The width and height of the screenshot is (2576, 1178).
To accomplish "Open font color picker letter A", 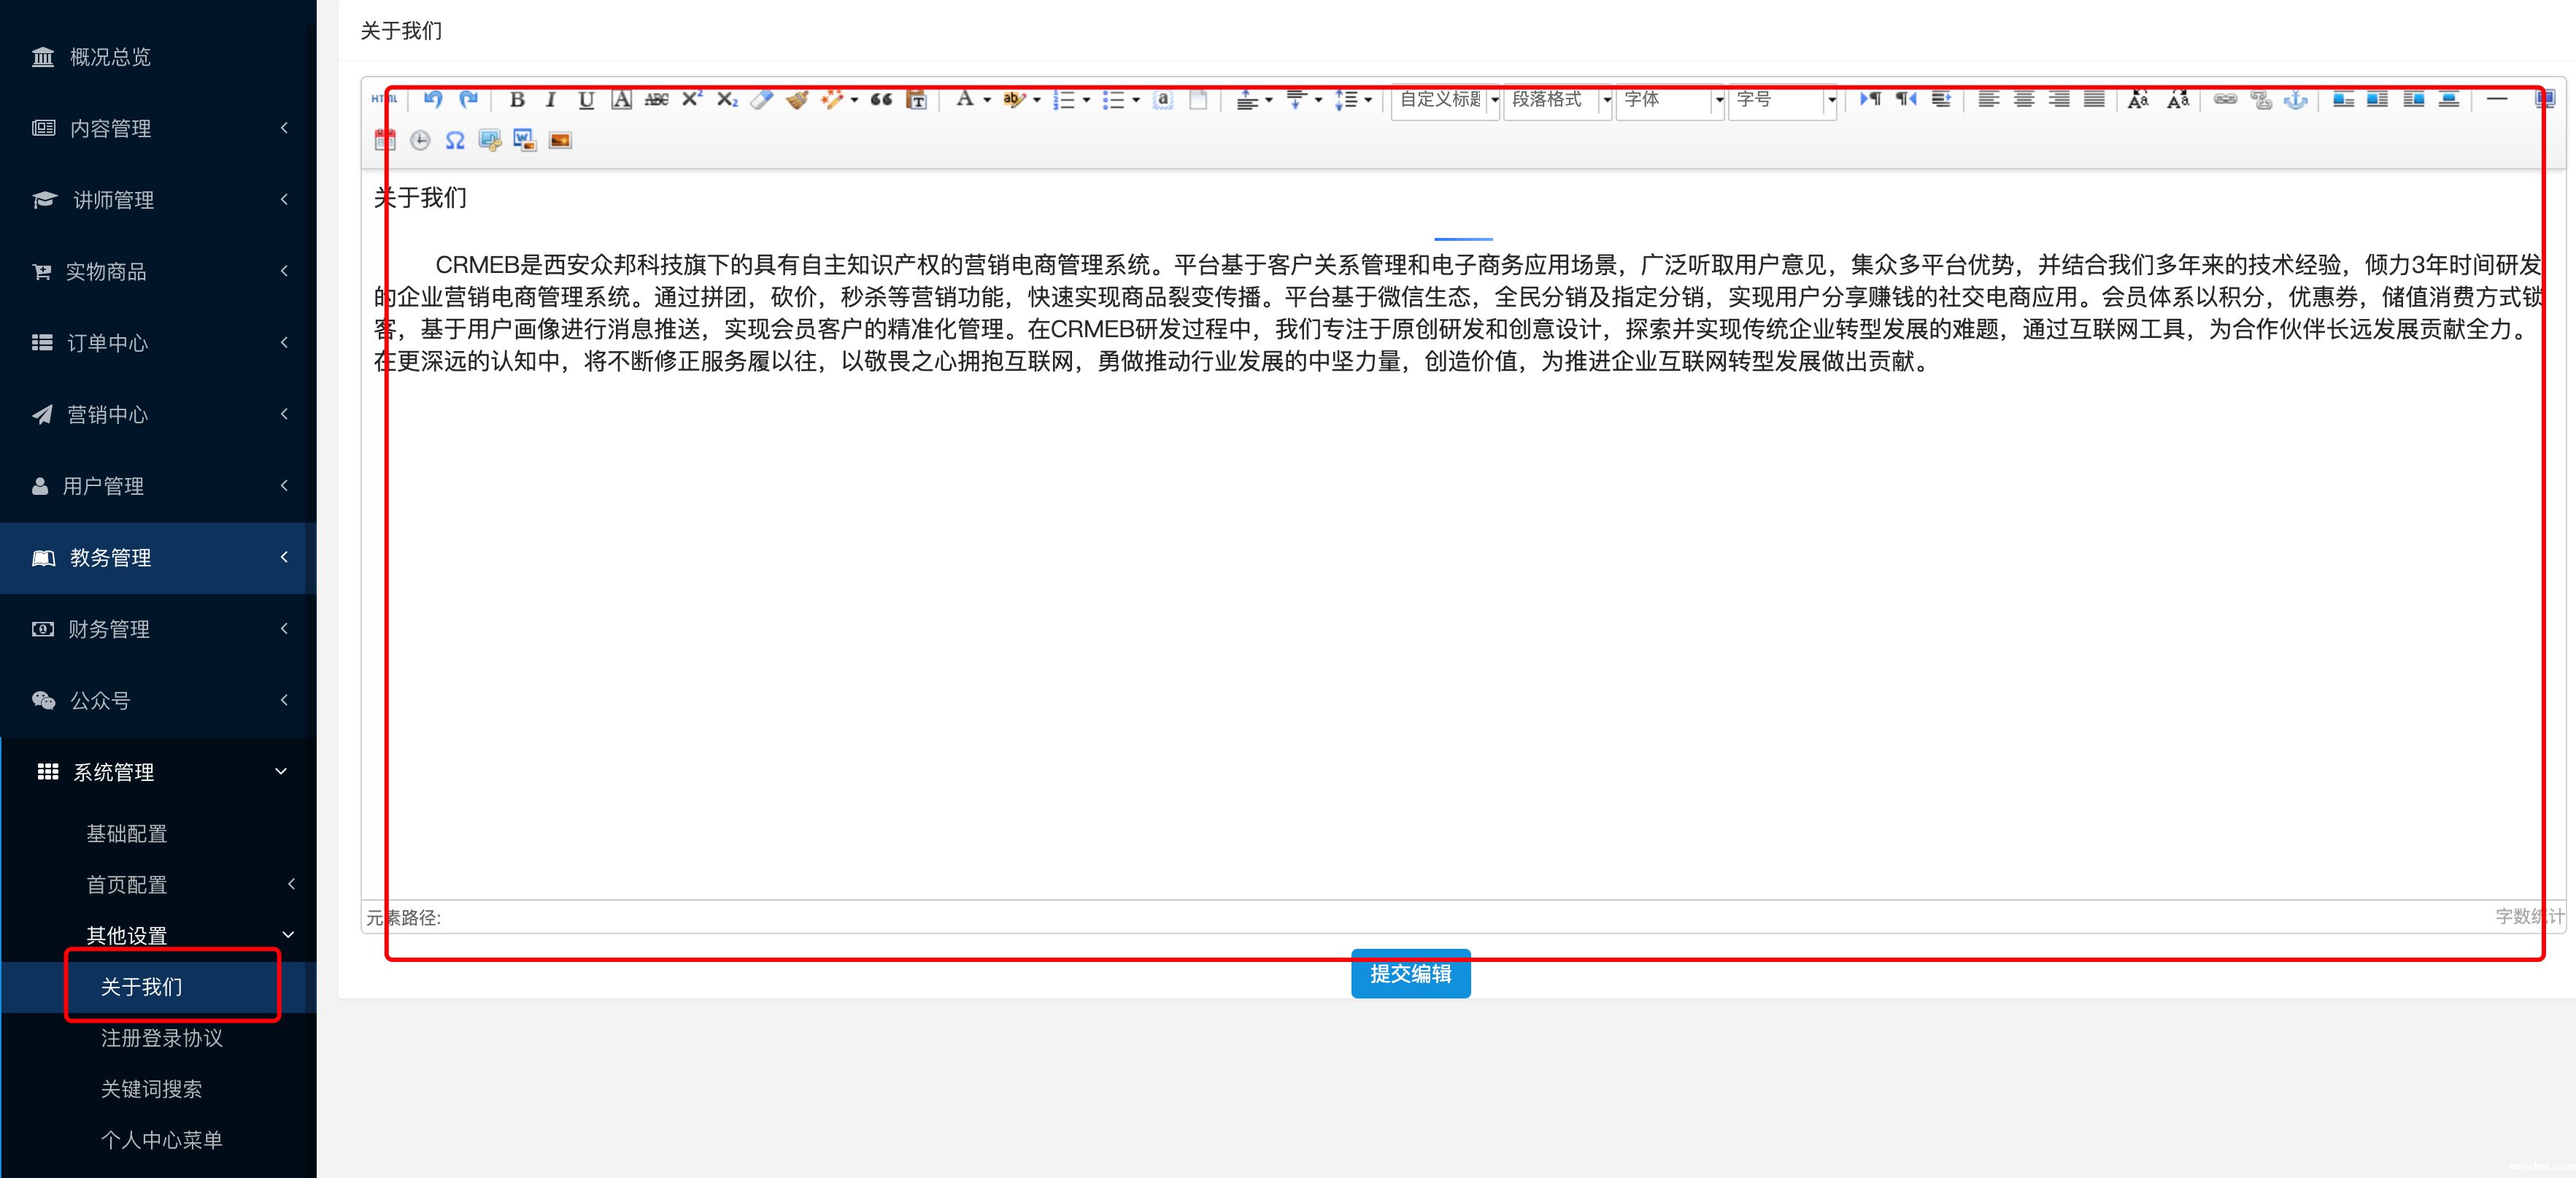I will click(x=964, y=99).
